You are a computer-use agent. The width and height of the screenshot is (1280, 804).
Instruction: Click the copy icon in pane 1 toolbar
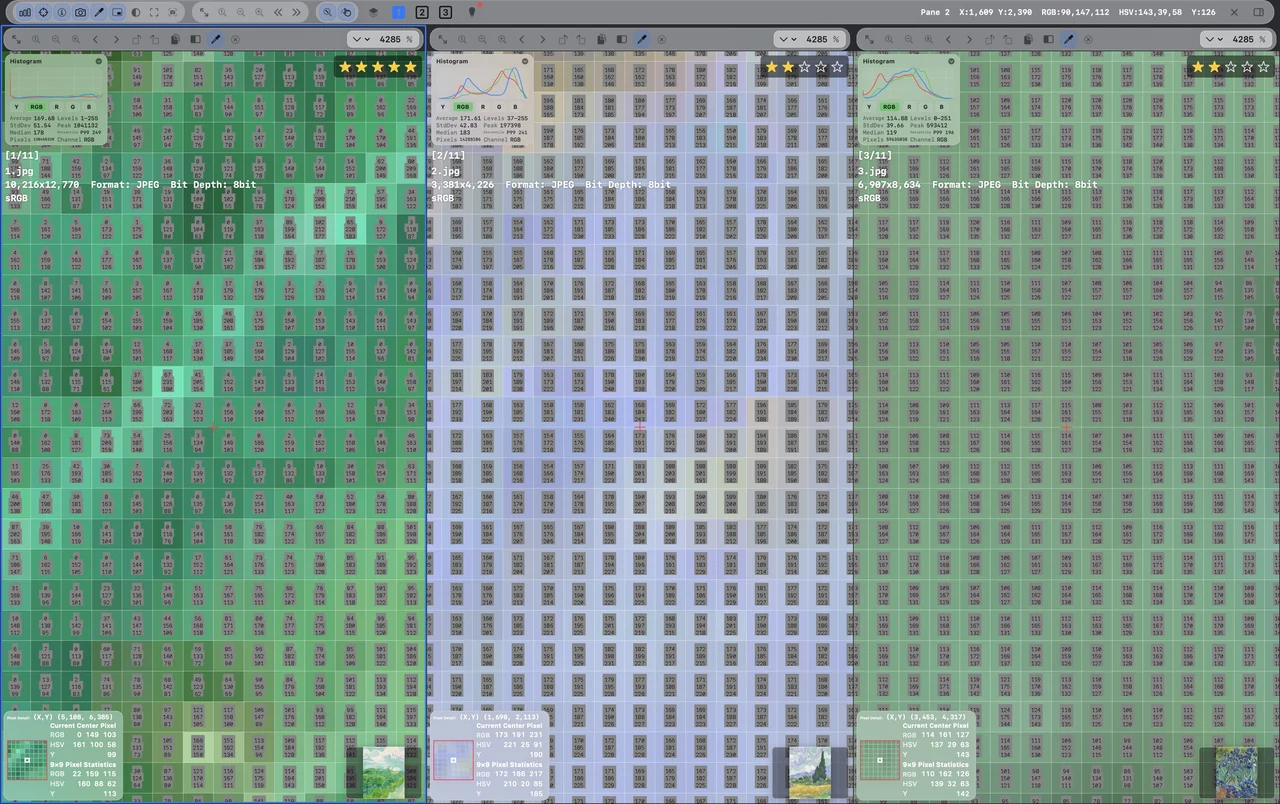click(x=176, y=39)
